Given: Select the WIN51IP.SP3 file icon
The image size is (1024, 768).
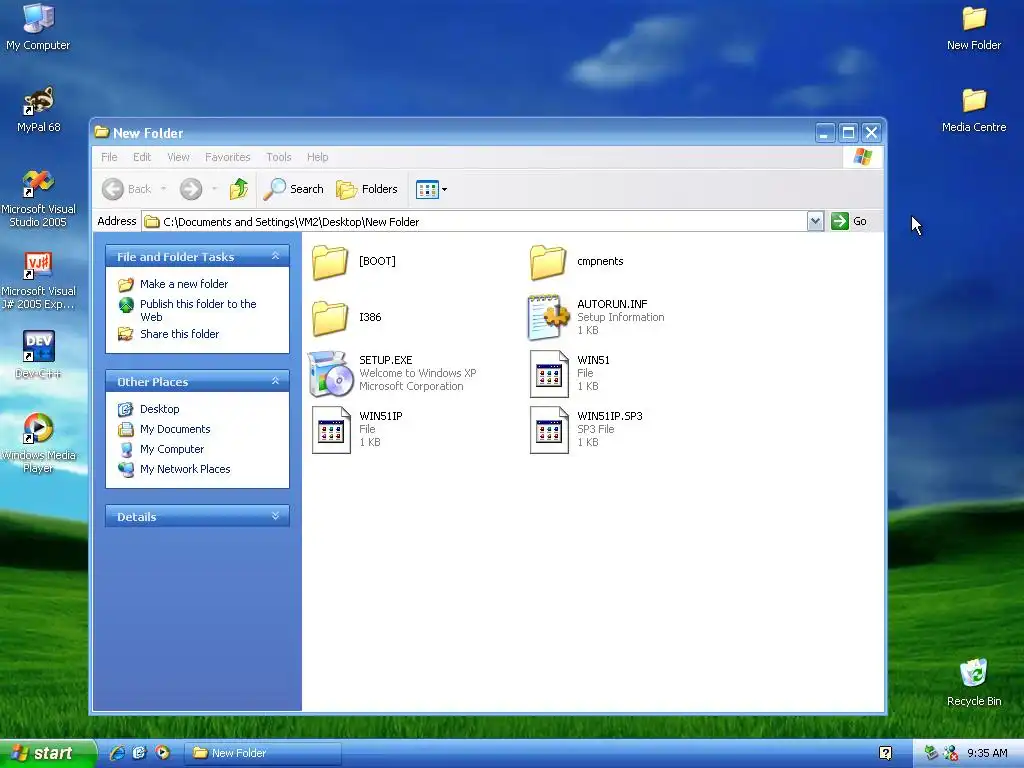Looking at the screenshot, I should tap(549, 430).
